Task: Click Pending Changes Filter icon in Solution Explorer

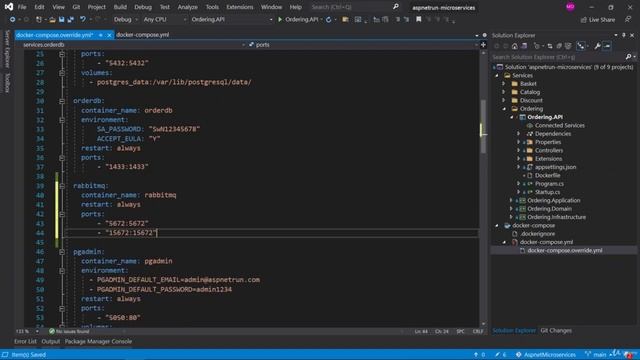Action: [x=537, y=46]
